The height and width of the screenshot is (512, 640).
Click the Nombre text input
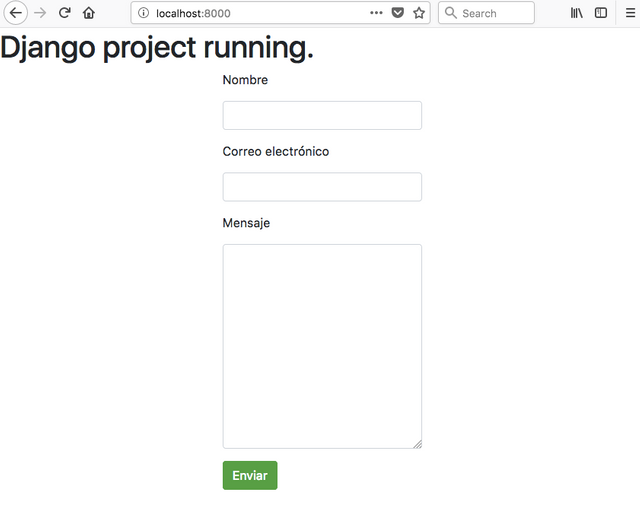click(x=322, y=116)
